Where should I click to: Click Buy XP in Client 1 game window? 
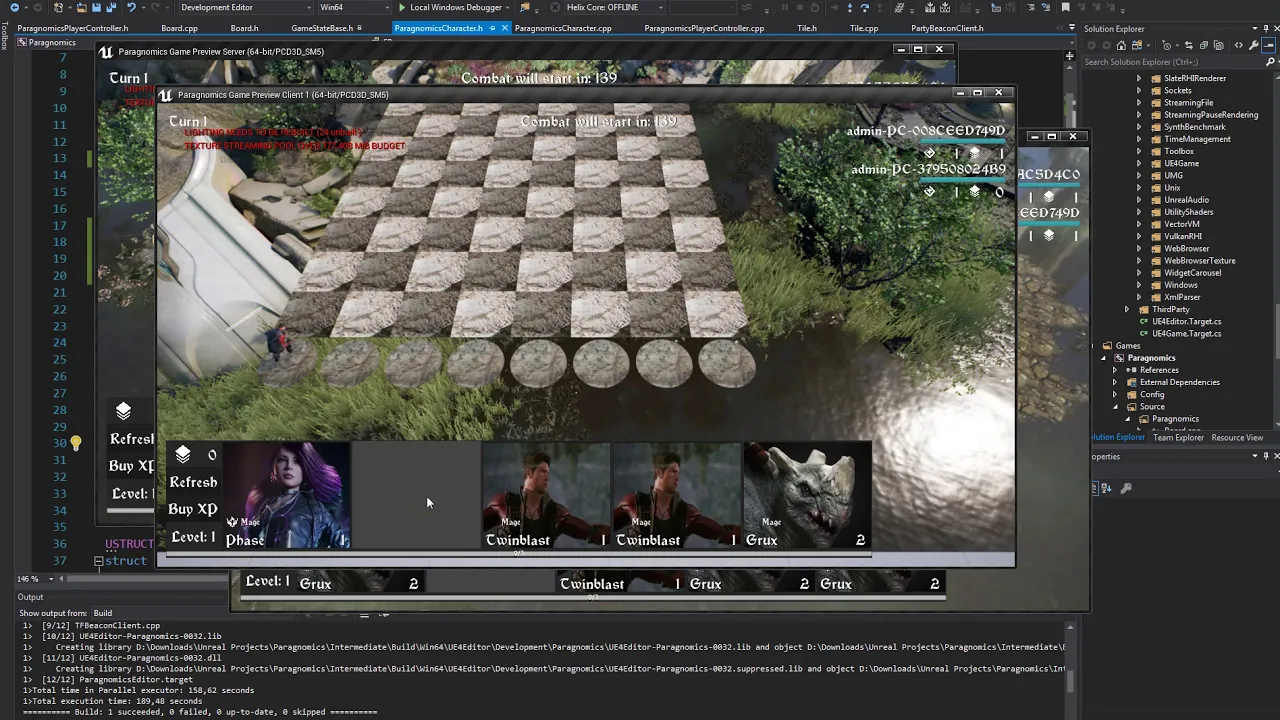point(193,509)
